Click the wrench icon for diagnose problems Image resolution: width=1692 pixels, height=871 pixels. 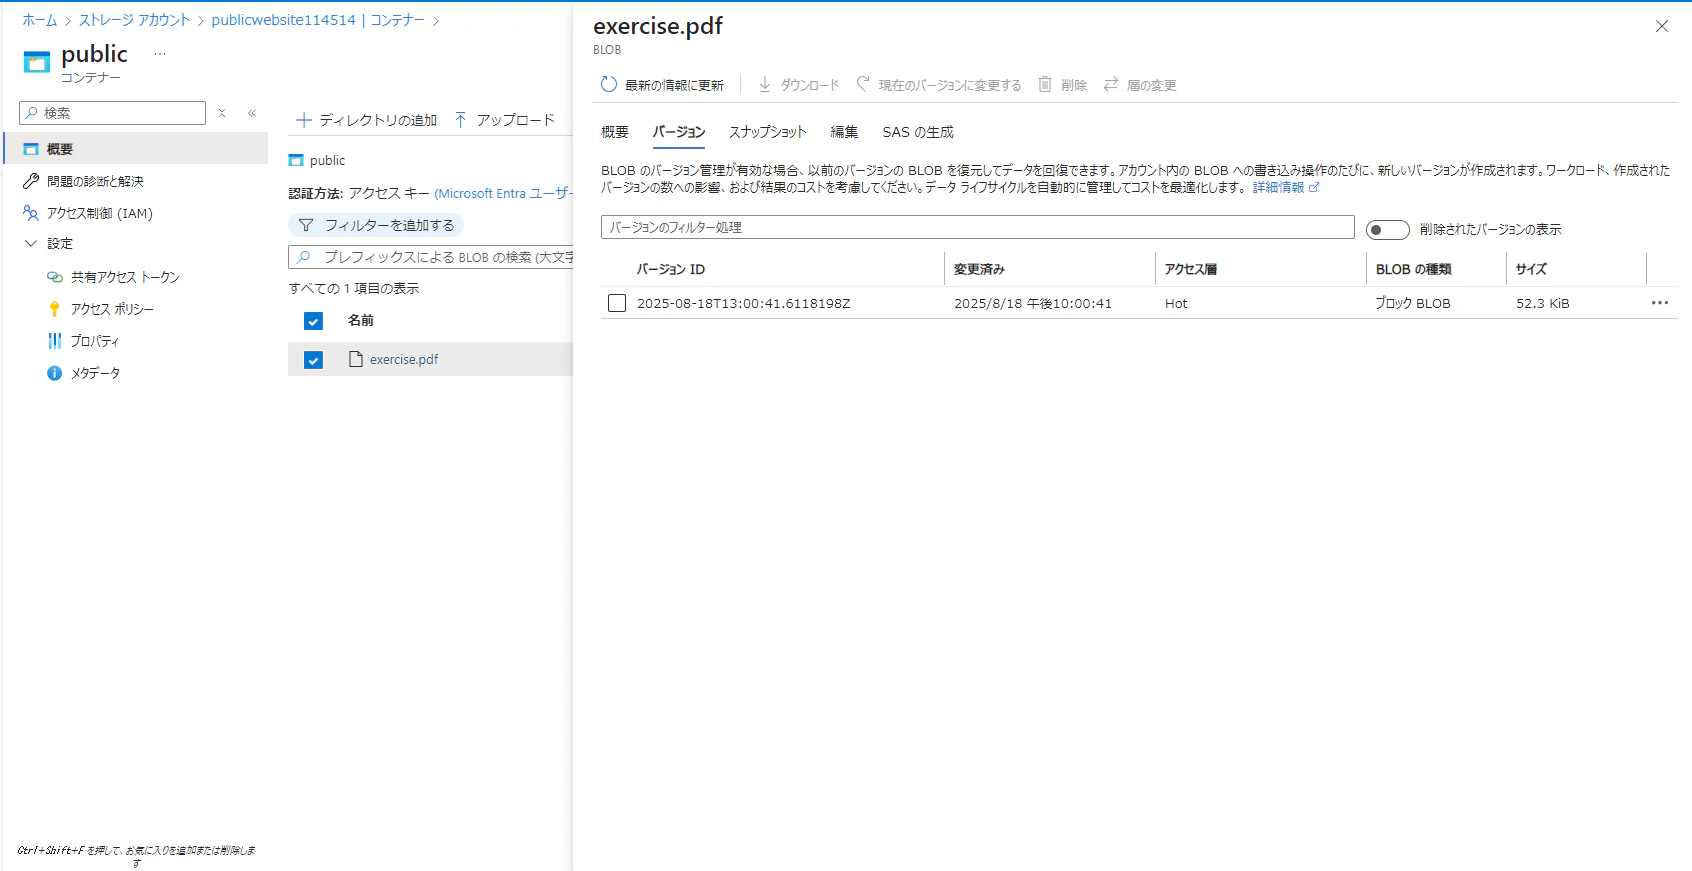coord(31,181)
